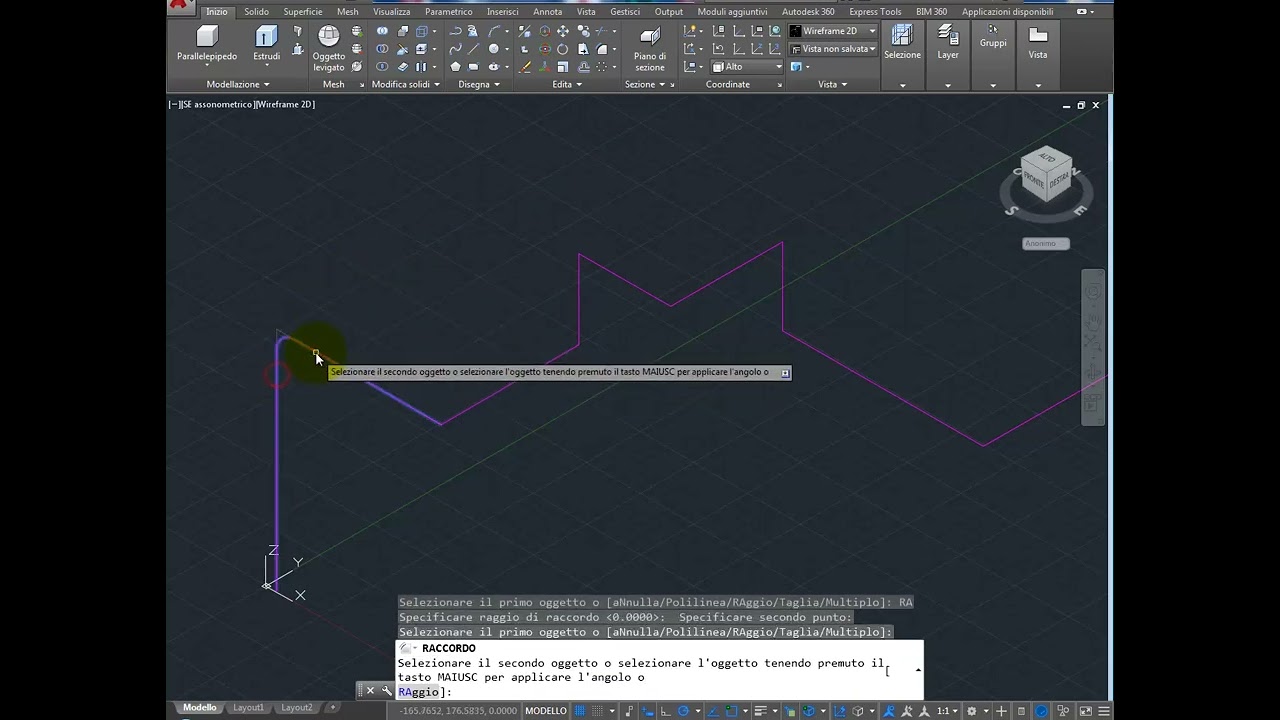Click the Piano di sezione tool
1280x720 pixels.
pos(649,48)
